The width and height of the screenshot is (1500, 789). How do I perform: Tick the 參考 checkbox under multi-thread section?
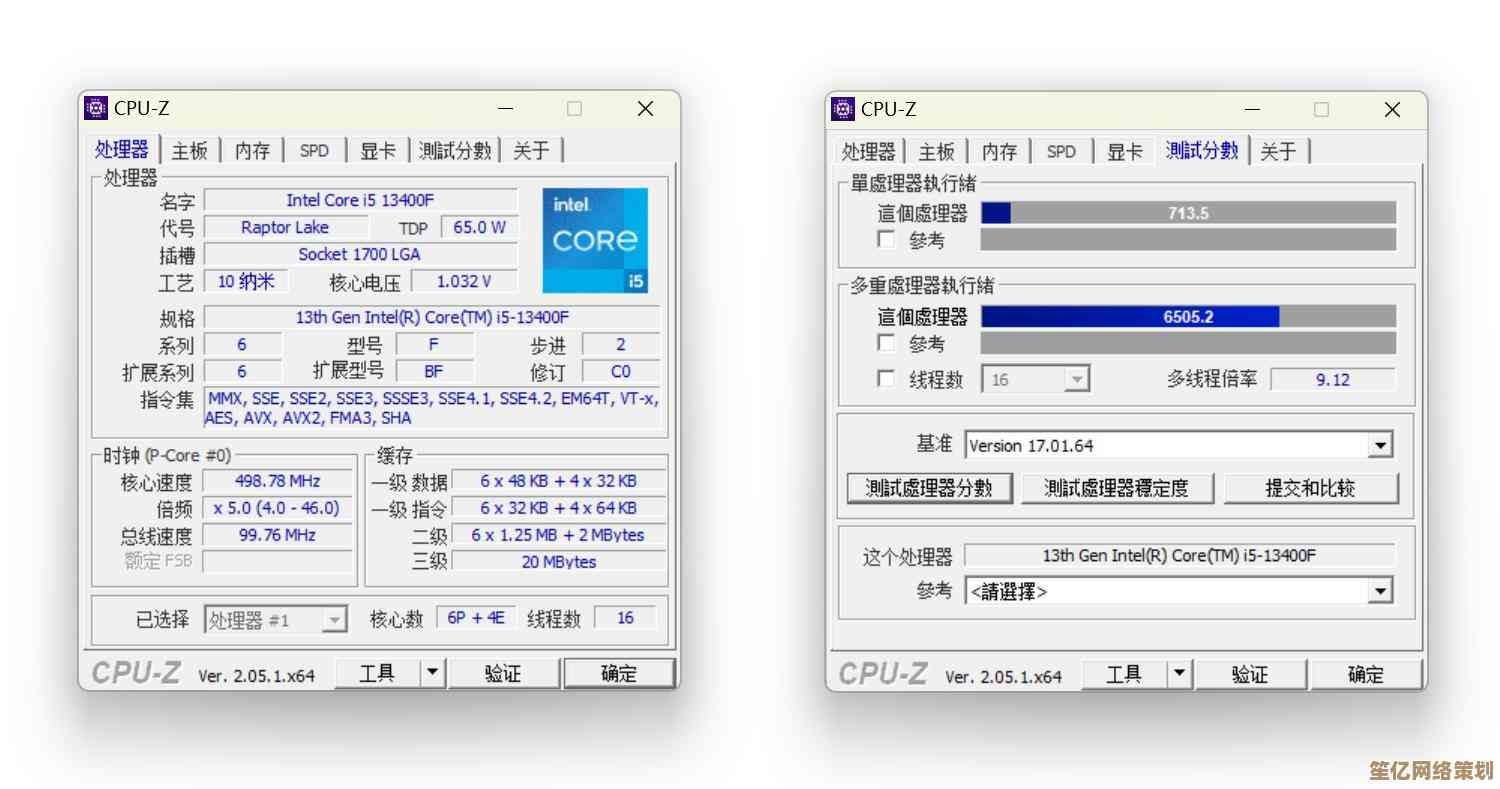[886, 343]
